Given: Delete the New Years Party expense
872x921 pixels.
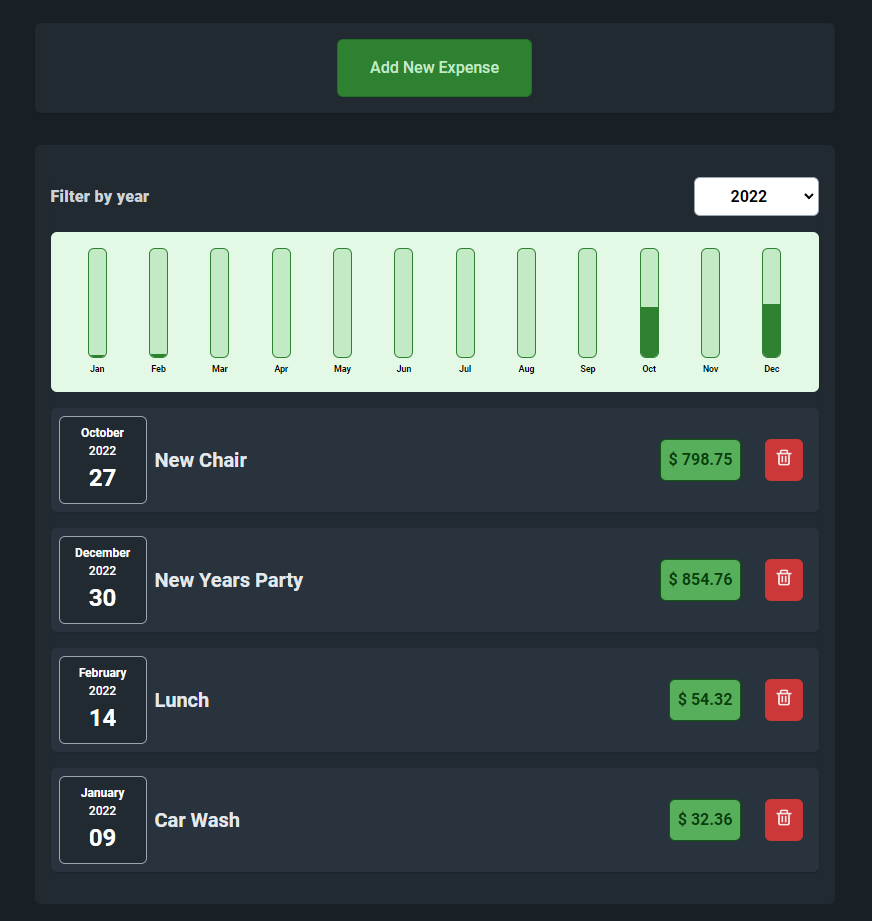Looking at the screenshot, I should coord(783,580).
